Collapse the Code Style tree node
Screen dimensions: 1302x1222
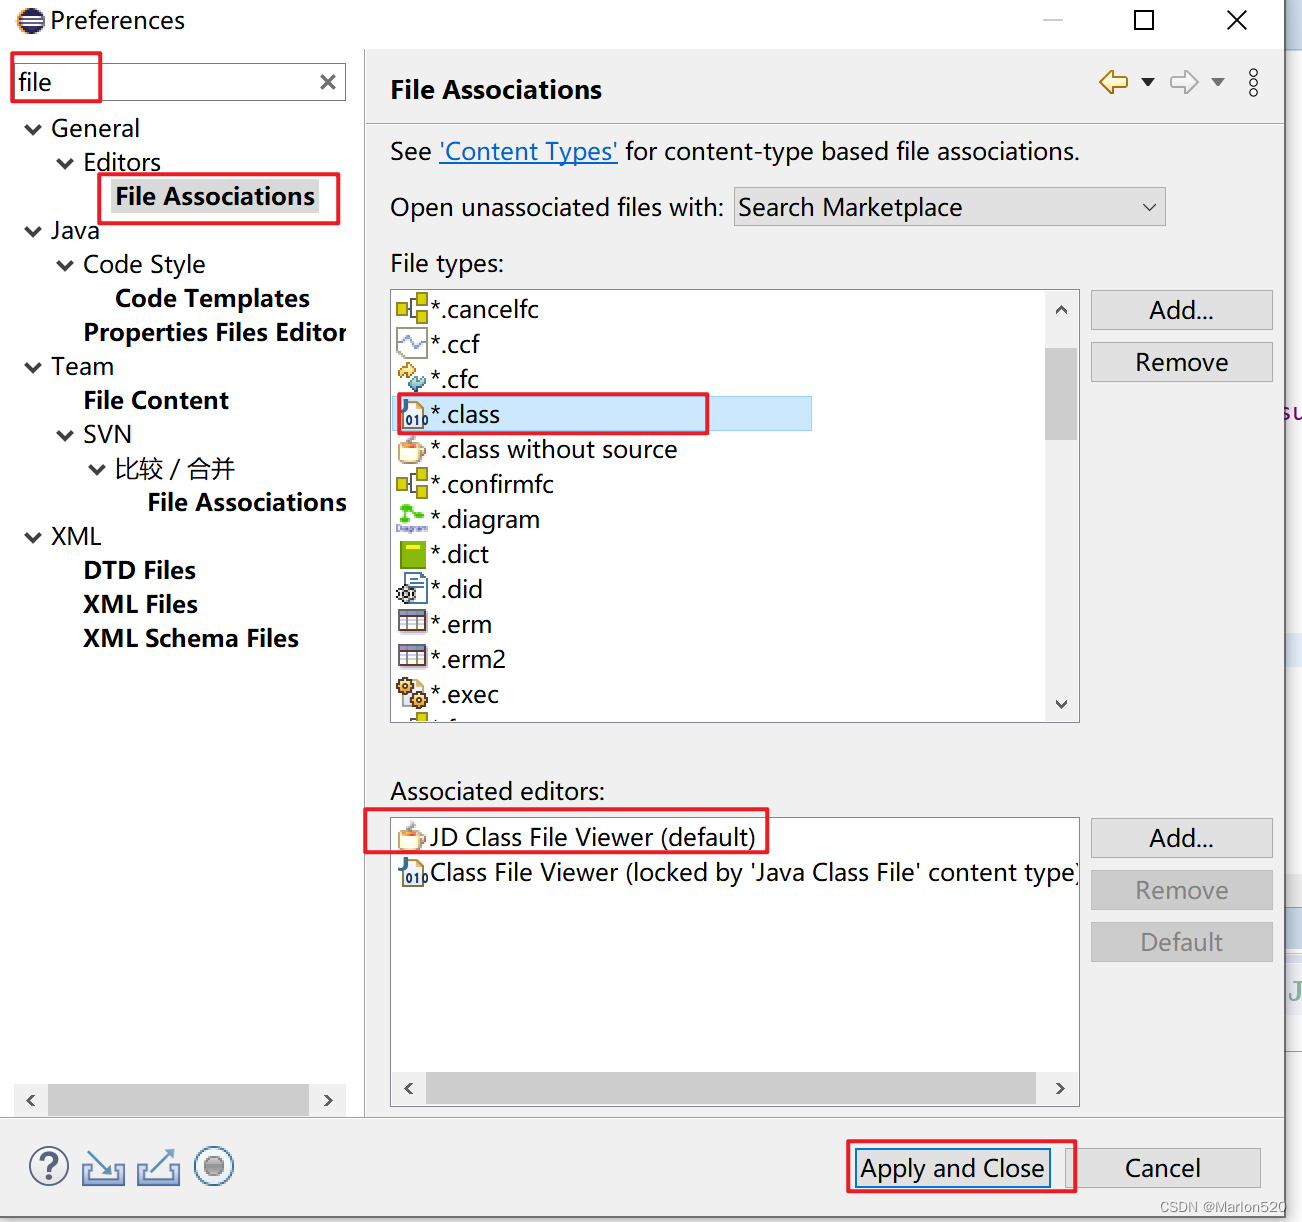point(65,265)
